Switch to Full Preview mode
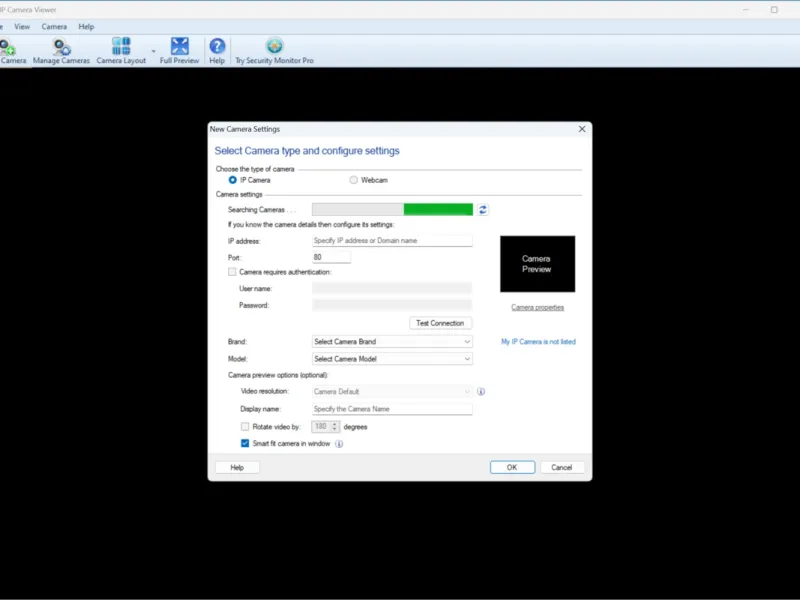800x600 pixels. (x=179, y=51)
